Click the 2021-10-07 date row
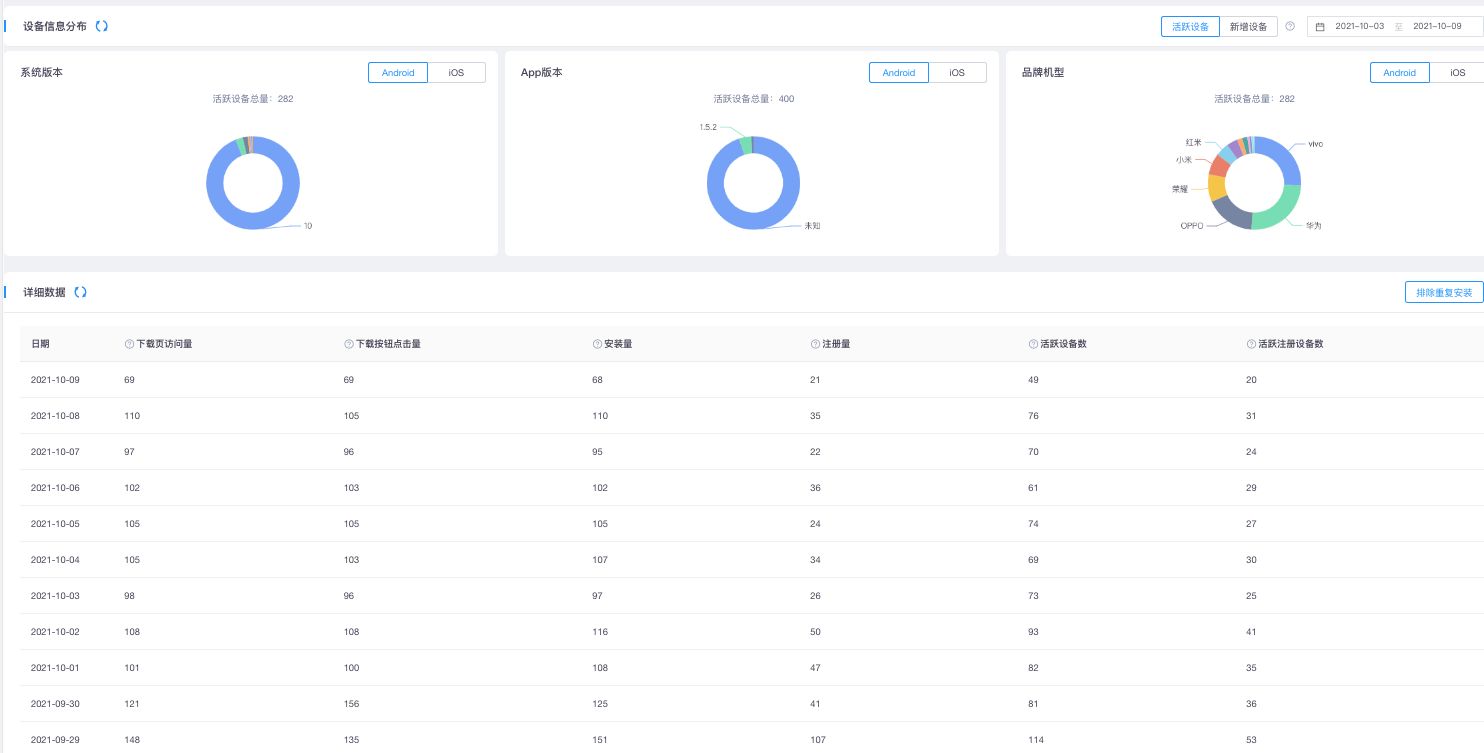 (x=752, y=452)
